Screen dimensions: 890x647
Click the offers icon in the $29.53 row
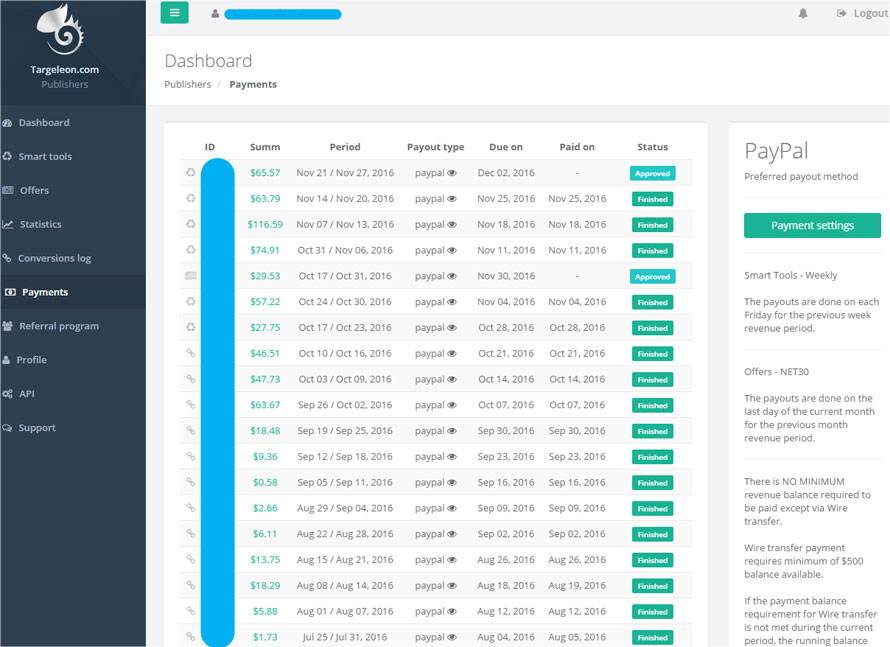coord(190,276)
